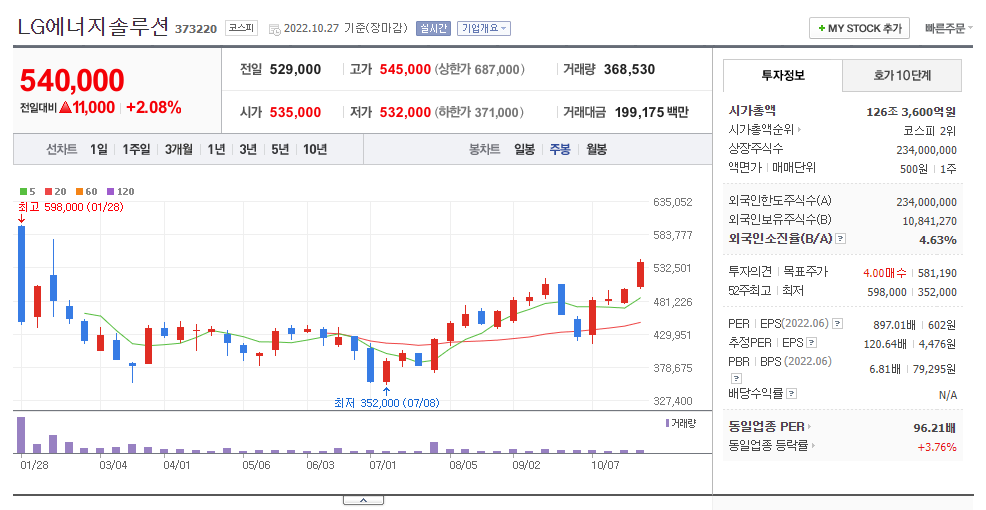Select 10년 line chart period

coord(315,149)
